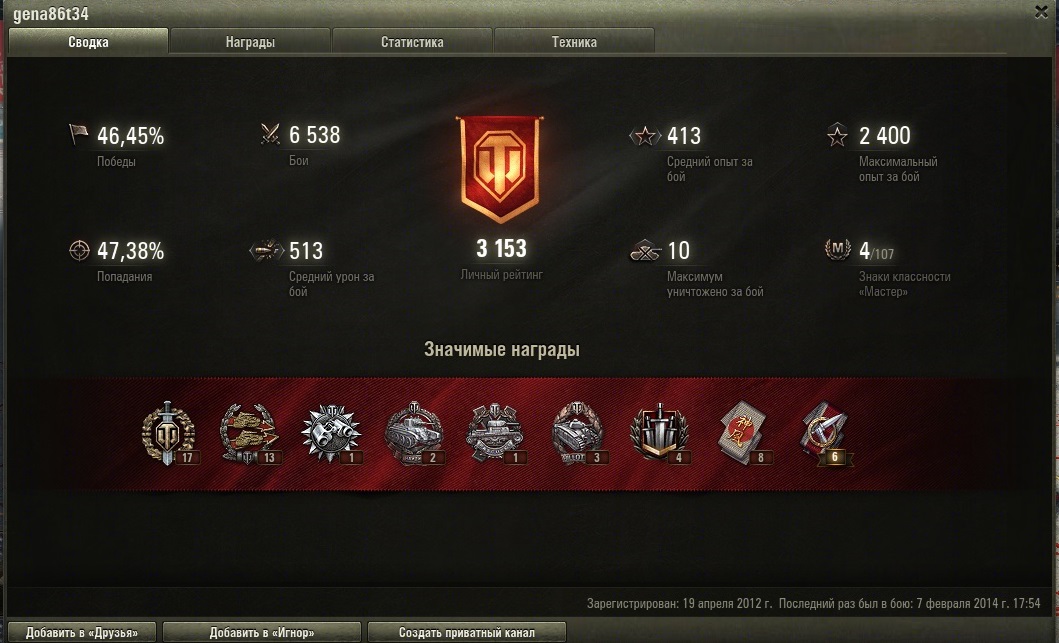Screen dimensions: 1059x643
Task: Click the Добавить в «Игнор» button
Action: (262, 633)
